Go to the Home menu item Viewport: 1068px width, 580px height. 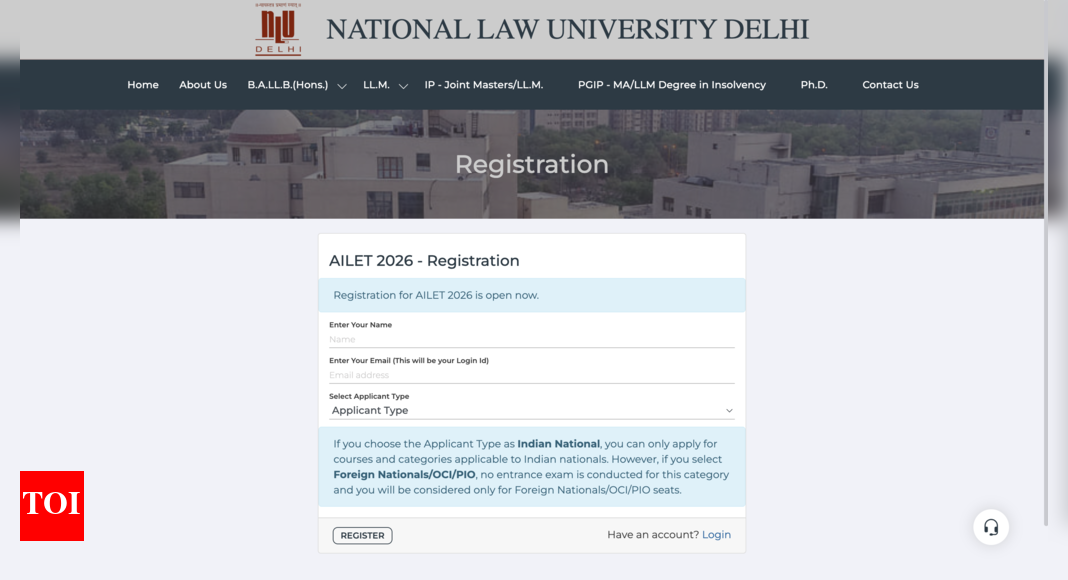pos(143,85)
